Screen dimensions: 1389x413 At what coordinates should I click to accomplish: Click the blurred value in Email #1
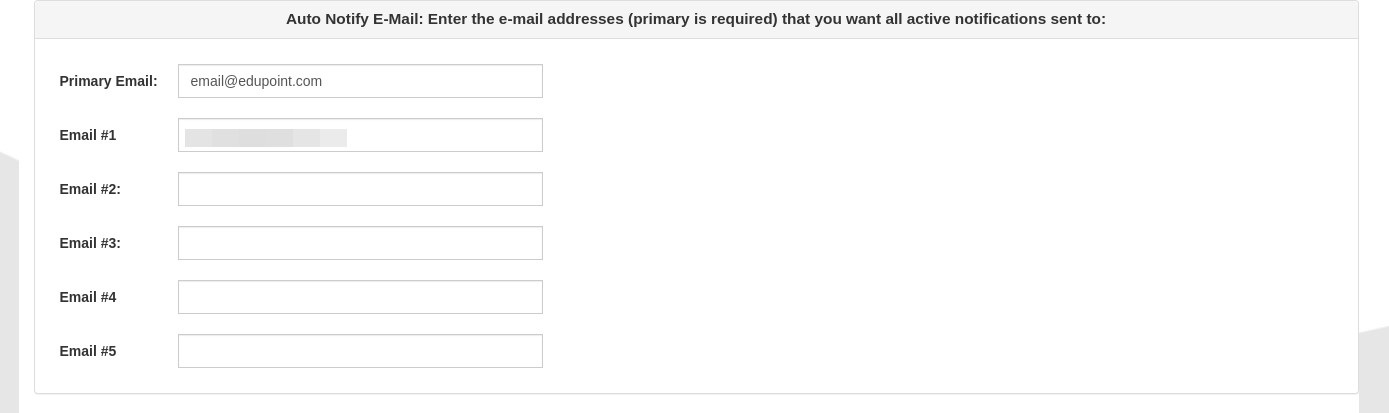click(266, 137)
